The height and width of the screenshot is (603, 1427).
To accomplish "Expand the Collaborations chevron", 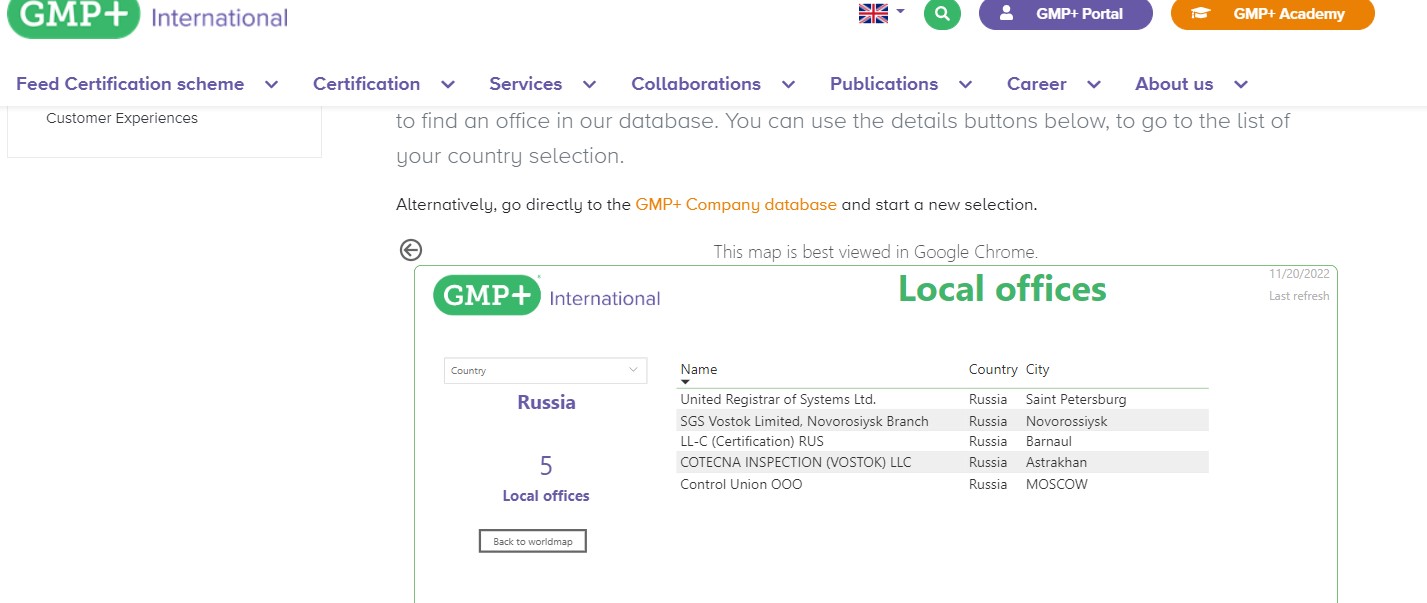I will pos(789,85).
